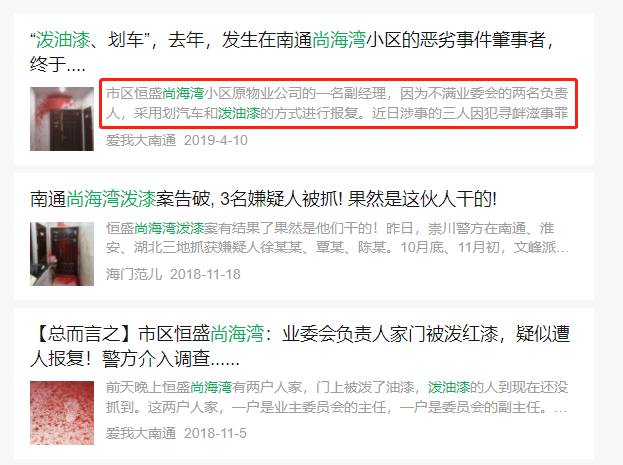This screenshot has height=465, width=623.
Task: Open '【总而言之】市区恒盛尚海湾' article title
Action: click(x=300, y=346)
